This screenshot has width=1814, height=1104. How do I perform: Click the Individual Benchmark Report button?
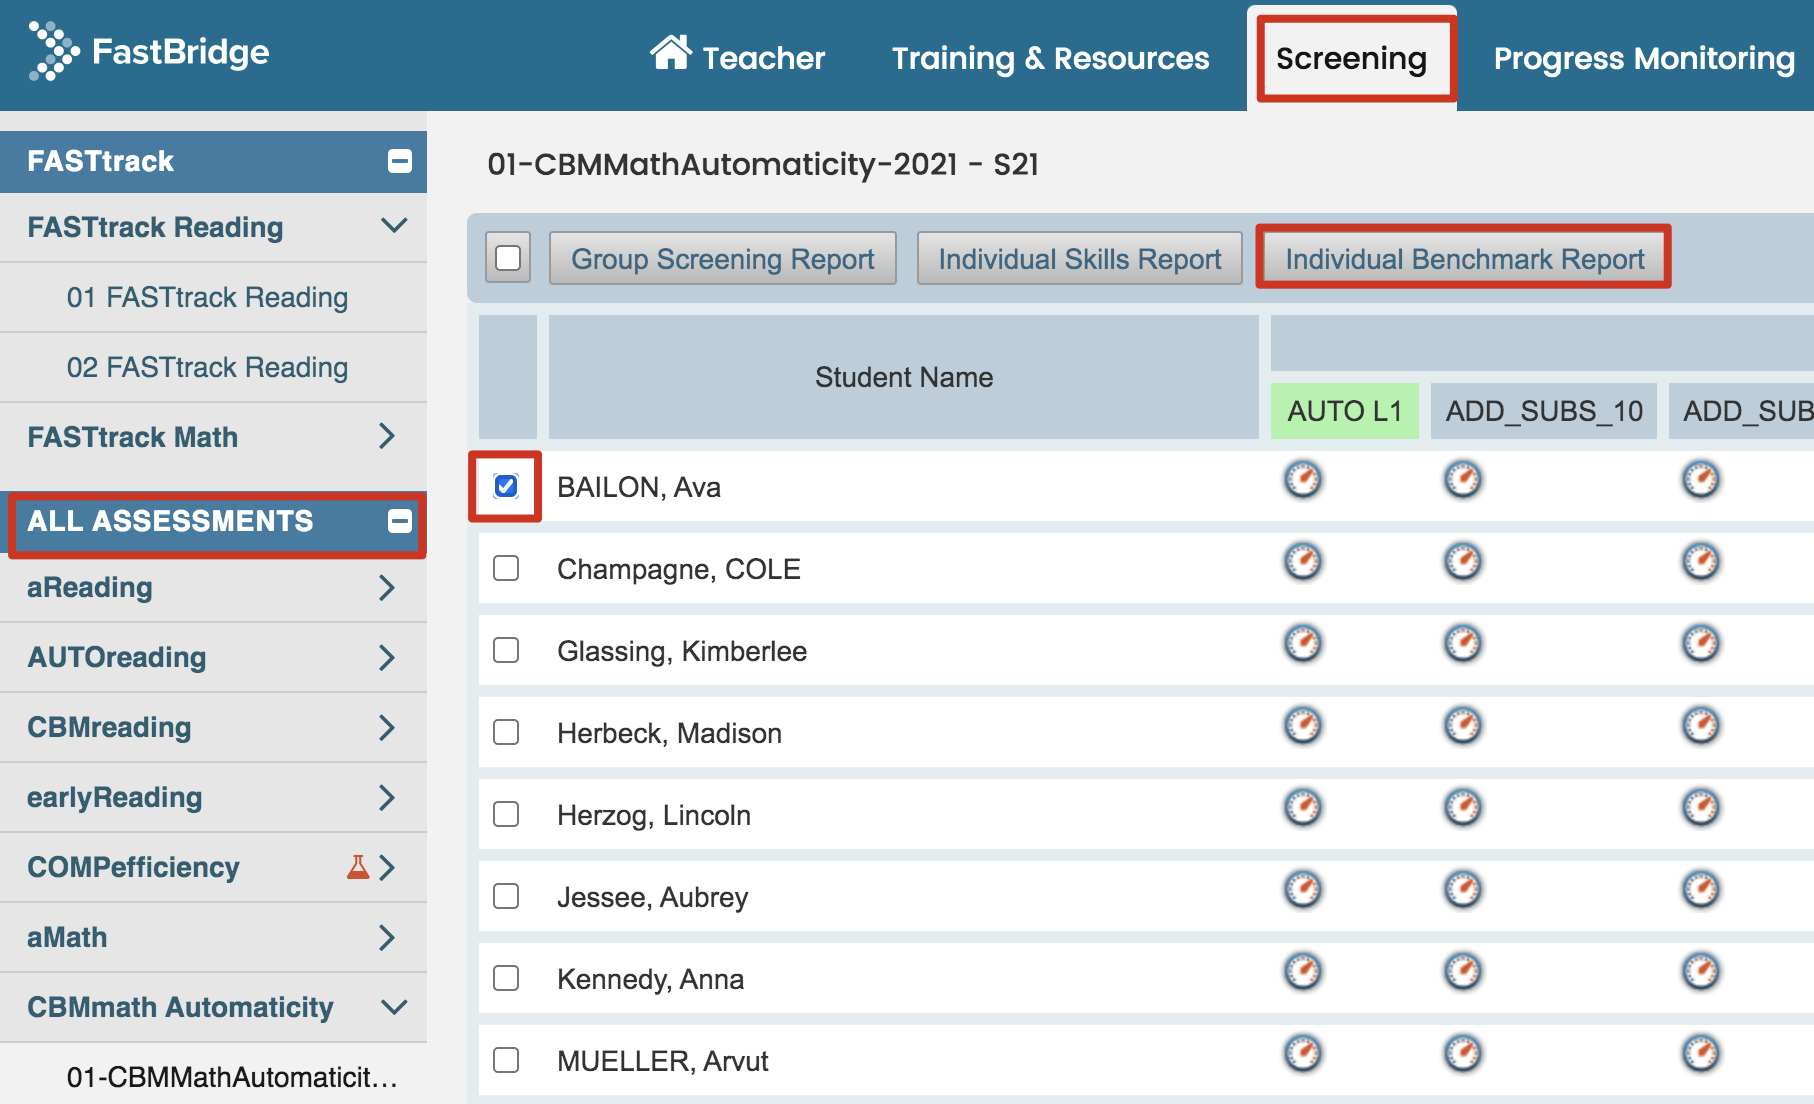coord(1464,259)
